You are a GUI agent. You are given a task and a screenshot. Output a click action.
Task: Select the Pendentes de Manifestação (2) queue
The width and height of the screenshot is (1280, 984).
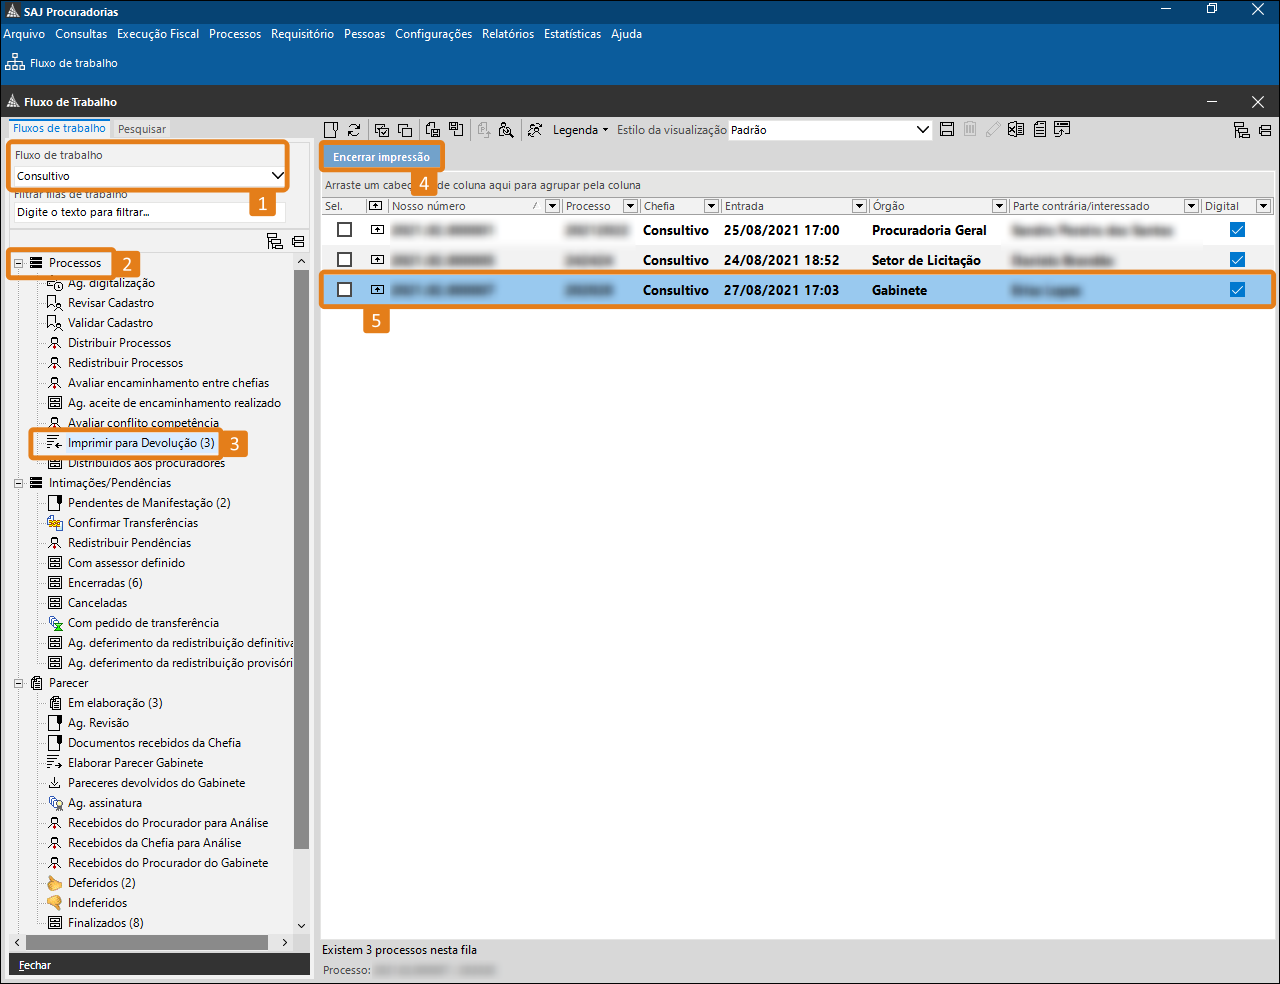tap(149, 503)
